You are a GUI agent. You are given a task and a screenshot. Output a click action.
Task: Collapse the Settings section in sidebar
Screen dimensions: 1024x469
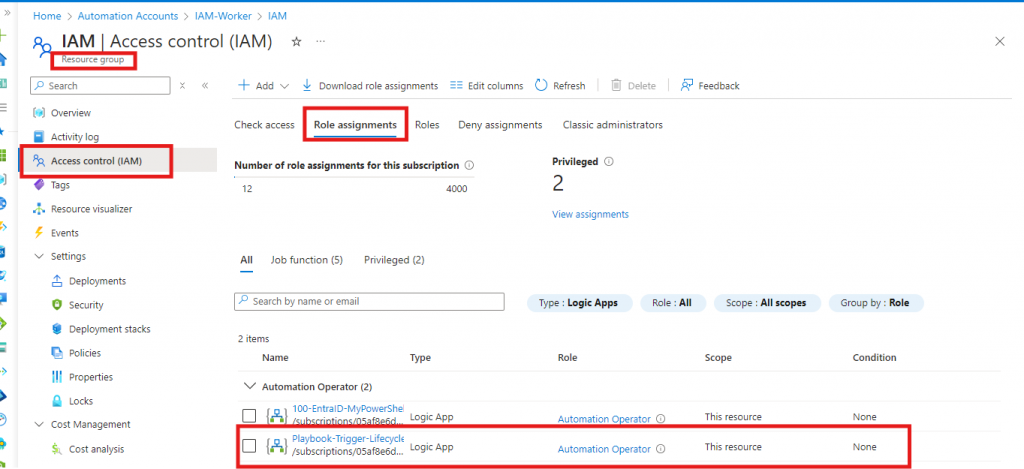[x=39, y=257]
